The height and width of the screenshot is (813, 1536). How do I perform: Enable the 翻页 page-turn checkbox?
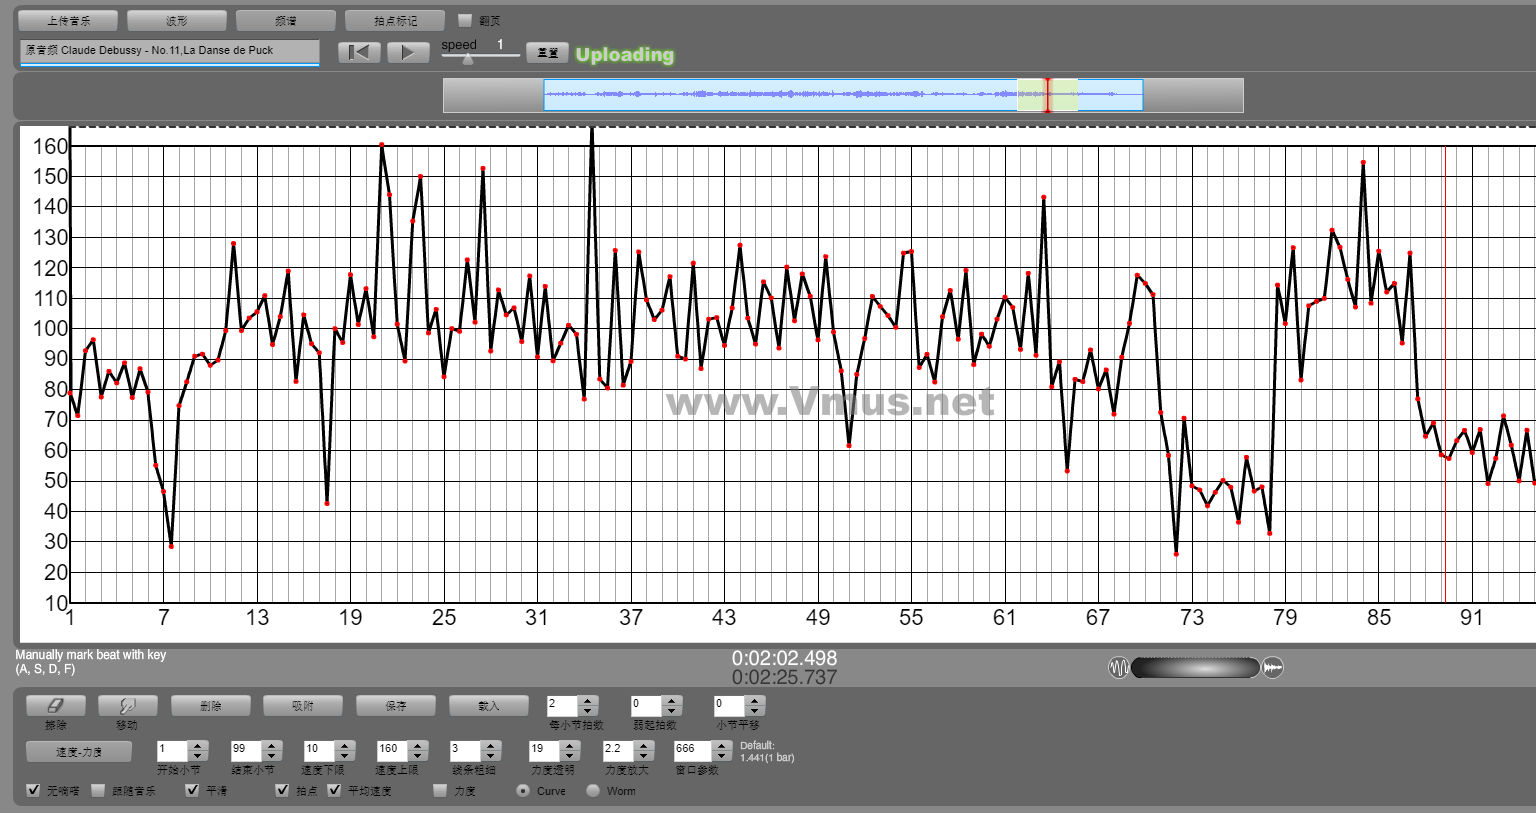click(x=464, y=20)
